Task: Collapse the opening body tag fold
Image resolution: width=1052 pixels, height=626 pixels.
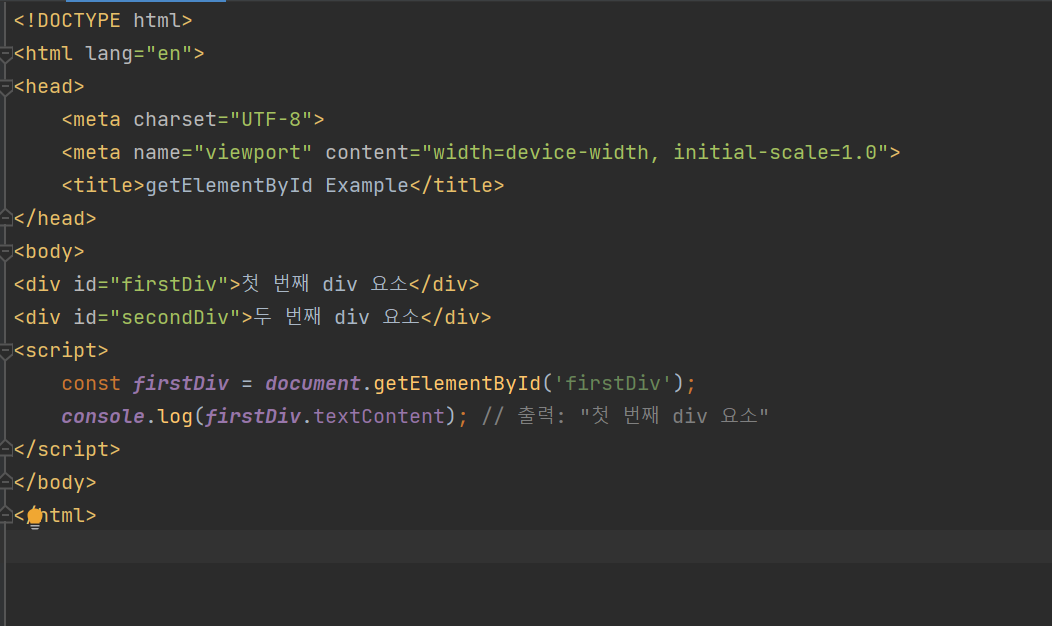Action: [x=6, y=252]
